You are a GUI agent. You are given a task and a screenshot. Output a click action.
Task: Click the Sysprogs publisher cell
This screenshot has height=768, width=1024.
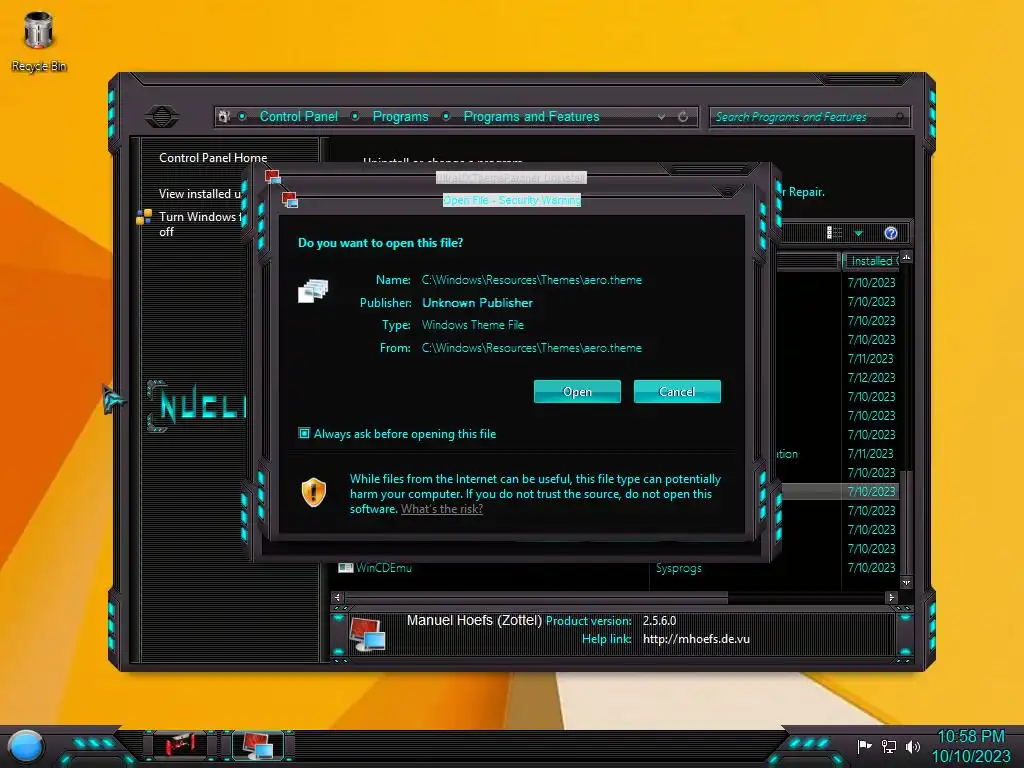click(679, 568)
